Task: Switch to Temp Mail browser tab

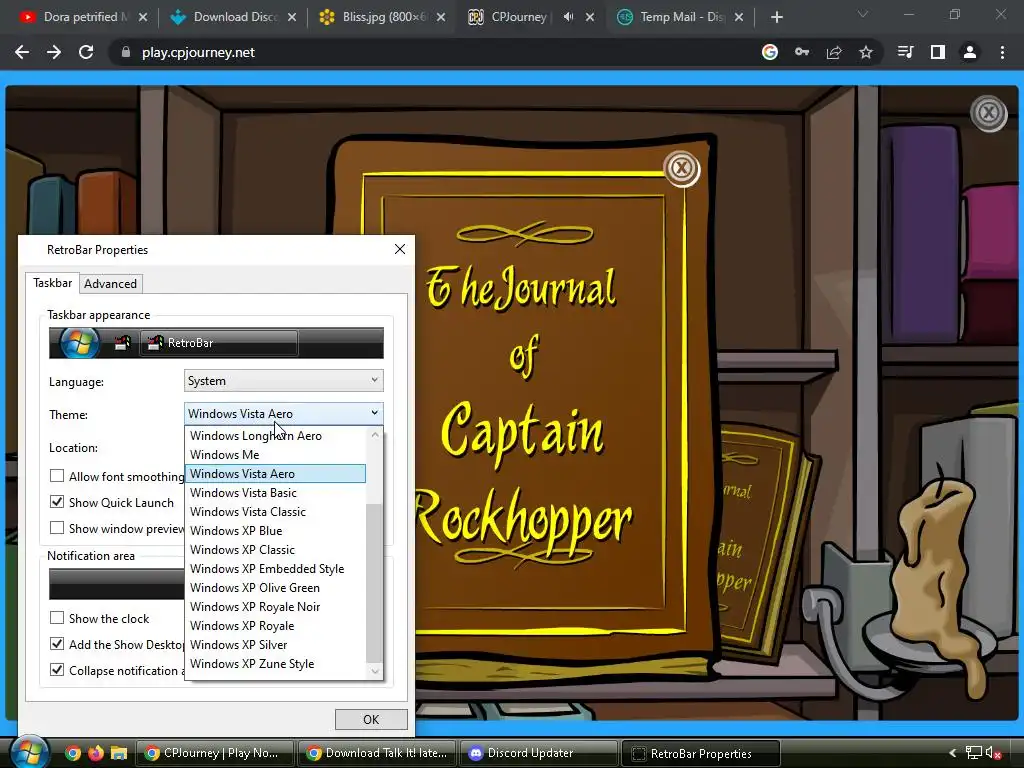Action: click(x=679, y=17)
